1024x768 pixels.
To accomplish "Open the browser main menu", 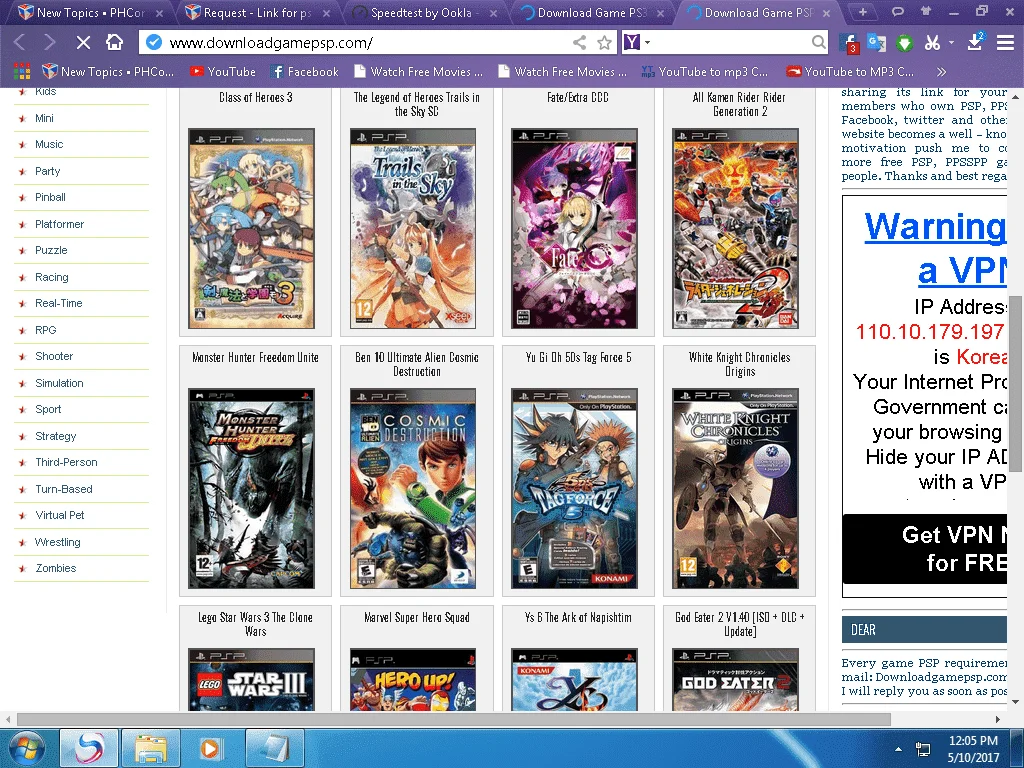I will (x=1005, y=43).
